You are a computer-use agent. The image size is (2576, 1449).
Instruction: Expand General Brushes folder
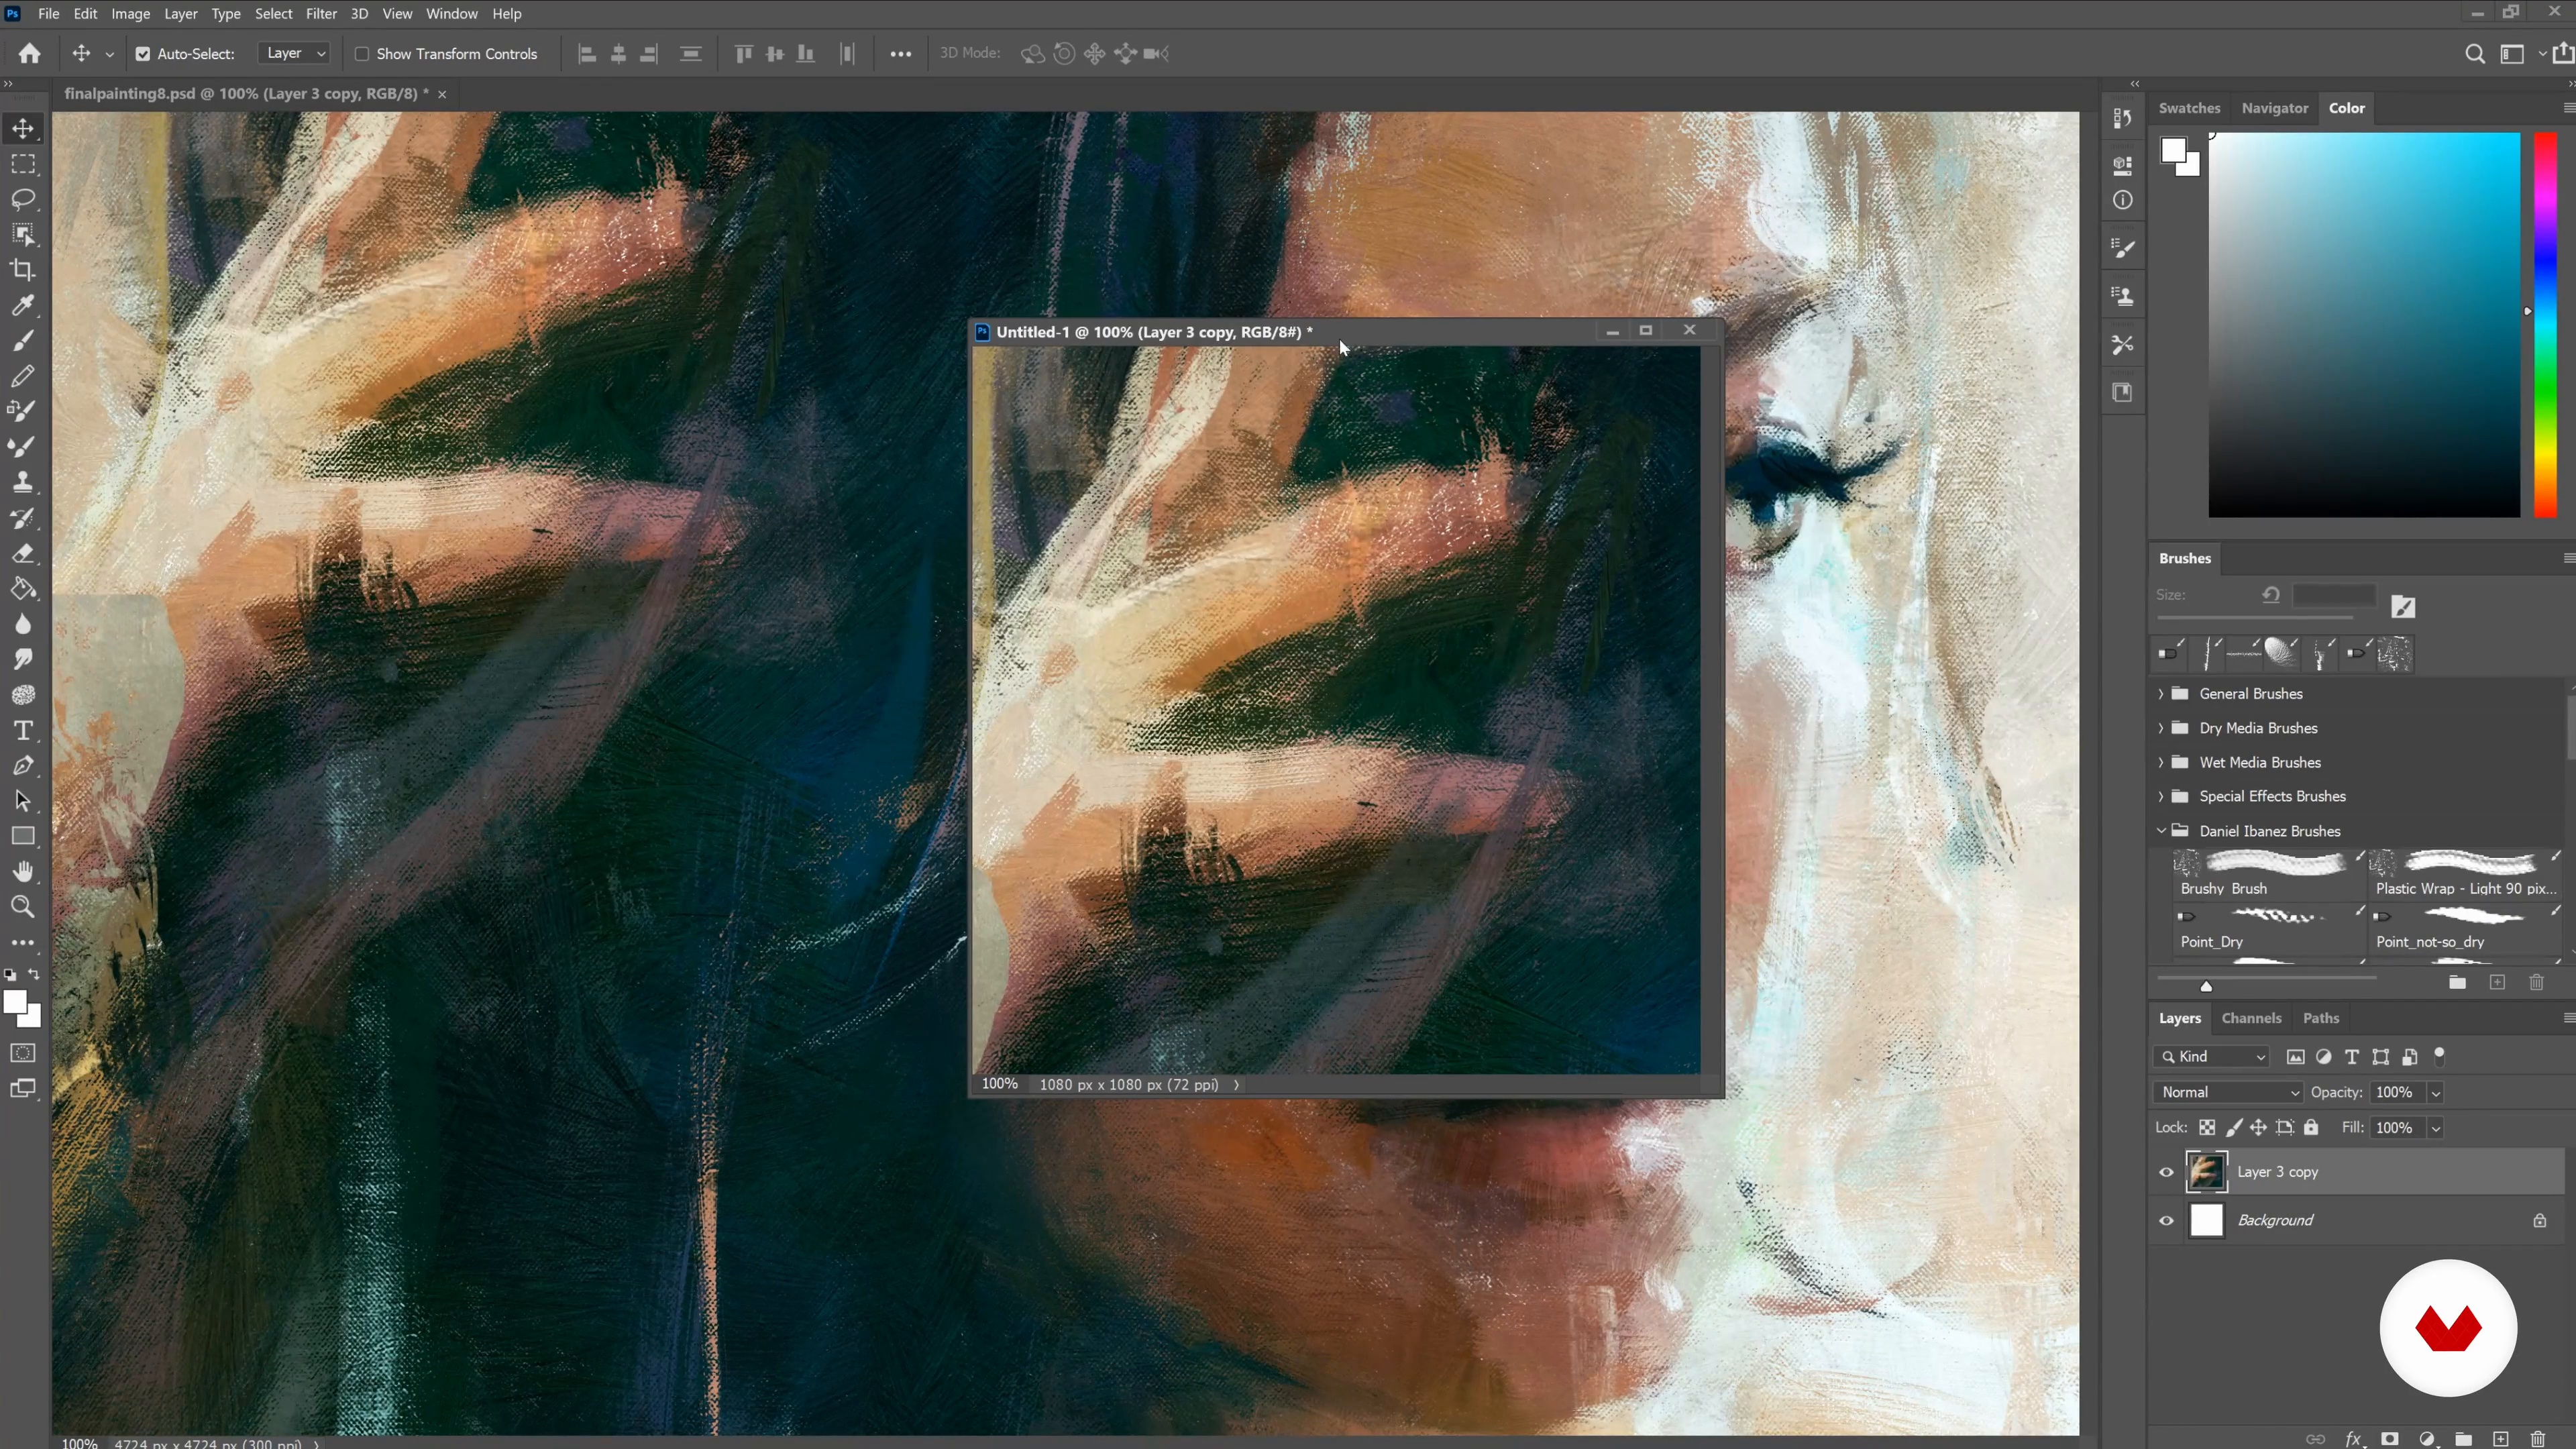(2161, 694)
